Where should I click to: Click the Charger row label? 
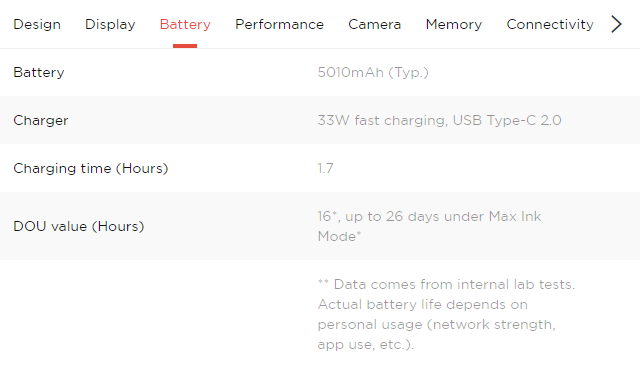tap(41, 120)
